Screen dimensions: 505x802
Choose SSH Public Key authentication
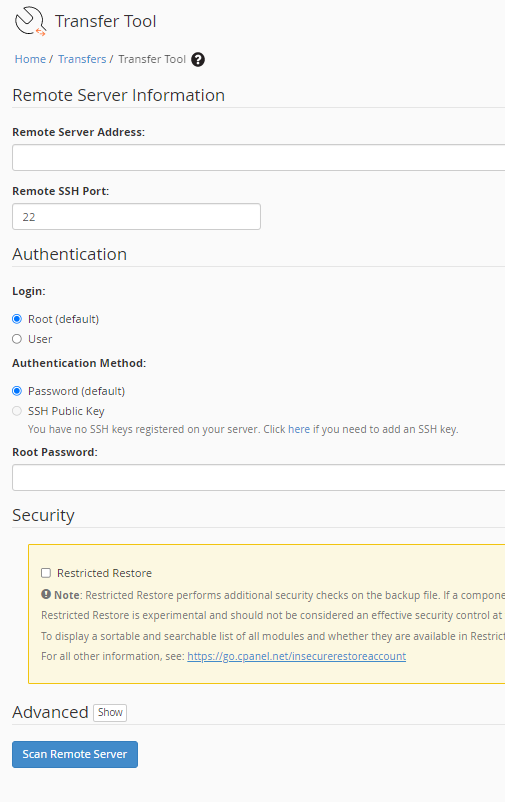coord(17,411)
